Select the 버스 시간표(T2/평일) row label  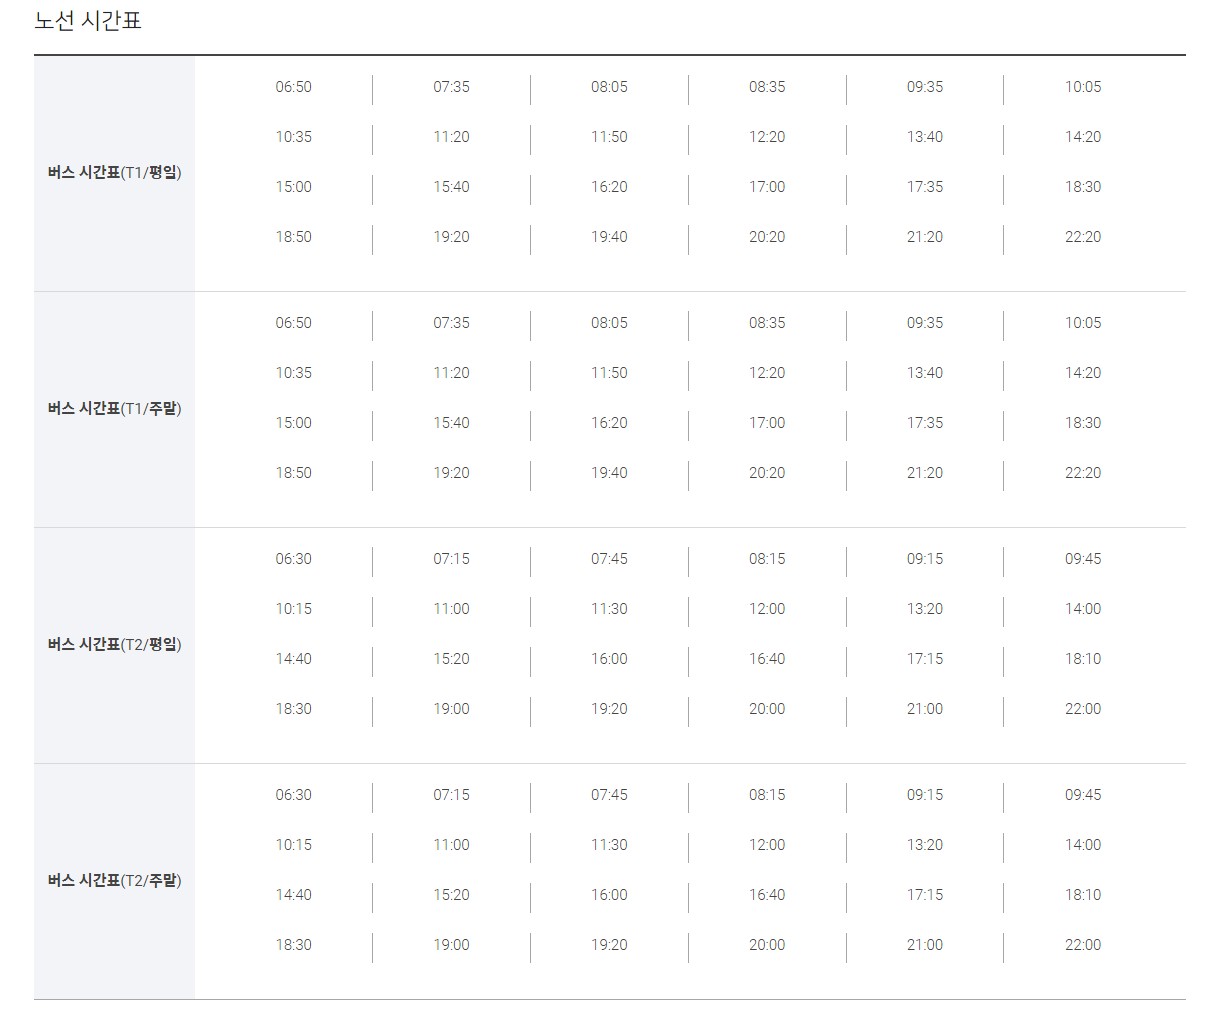tap(115, 645)
